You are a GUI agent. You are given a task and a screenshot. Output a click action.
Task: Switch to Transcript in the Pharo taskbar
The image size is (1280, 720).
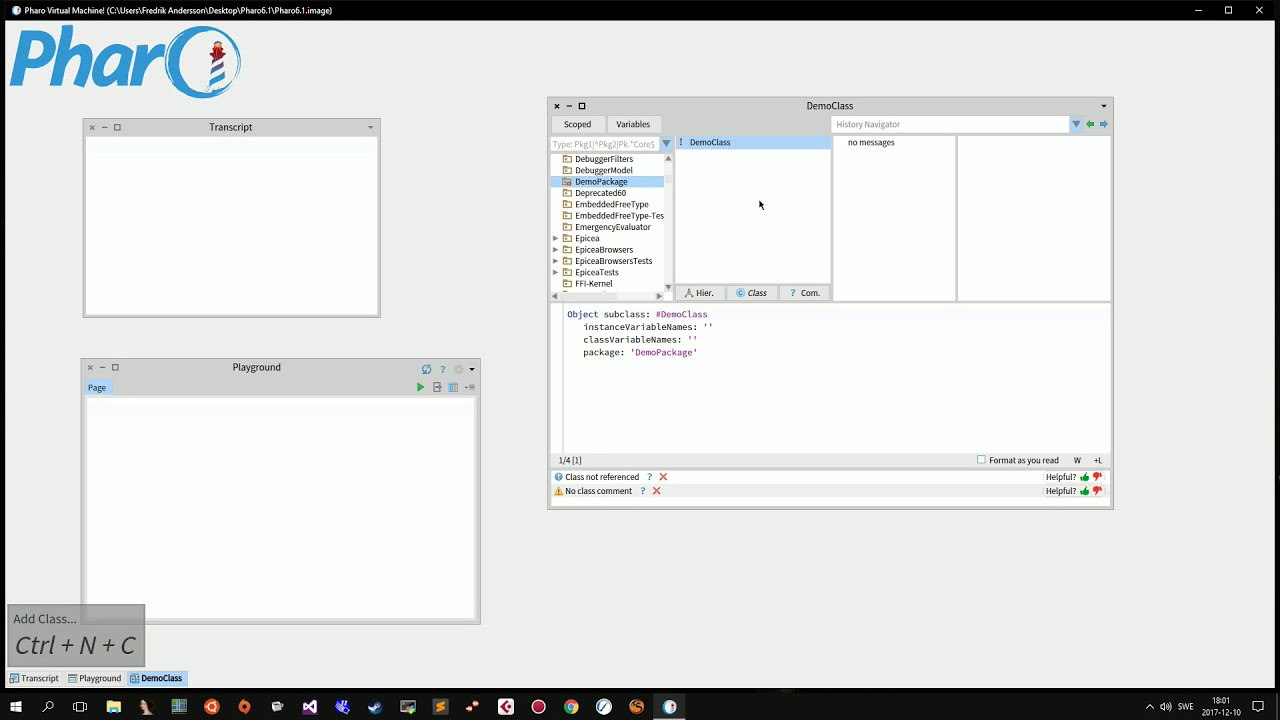[34, 678]
